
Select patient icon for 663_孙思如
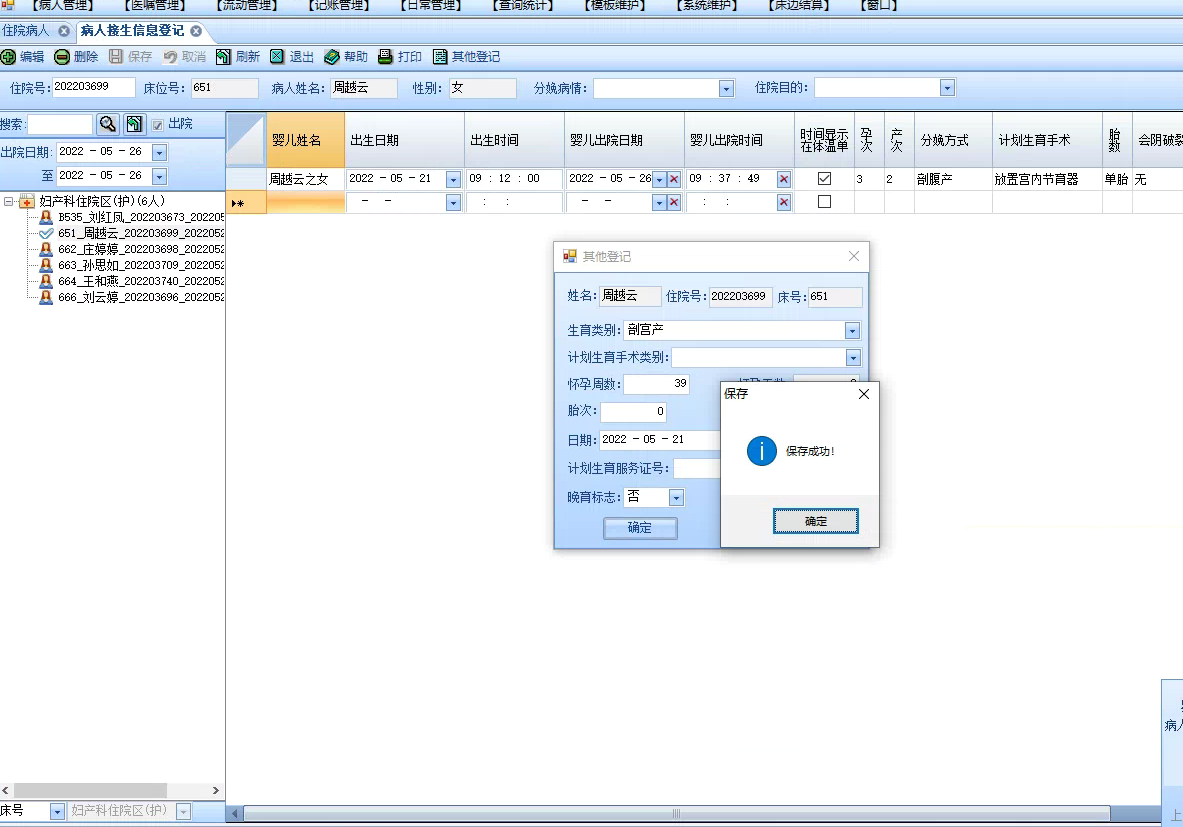(46, 265)
